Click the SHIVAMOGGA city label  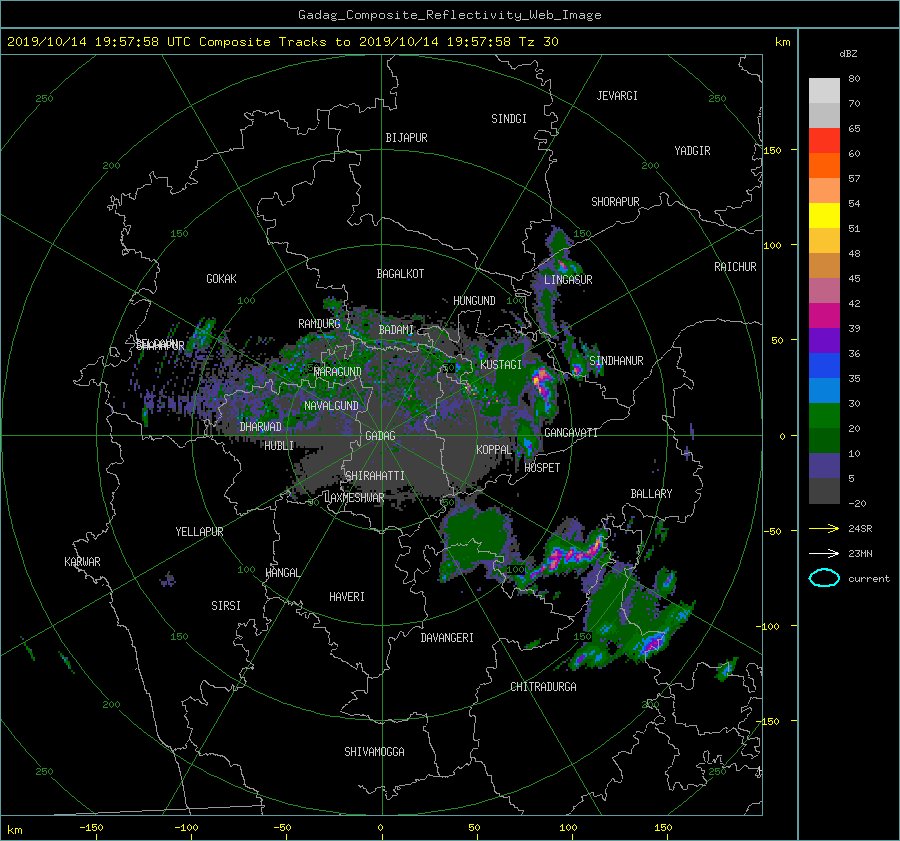tap(374, 752)
